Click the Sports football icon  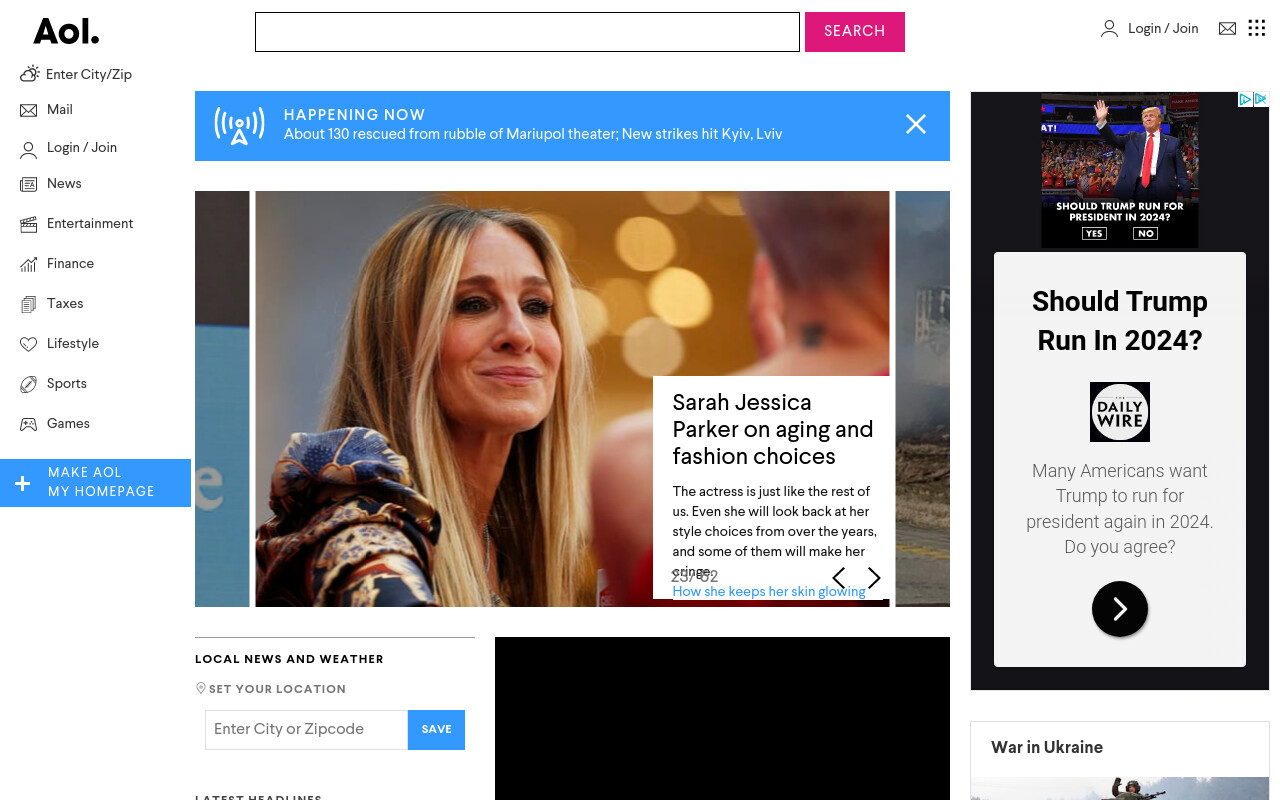tap(28, 384)
